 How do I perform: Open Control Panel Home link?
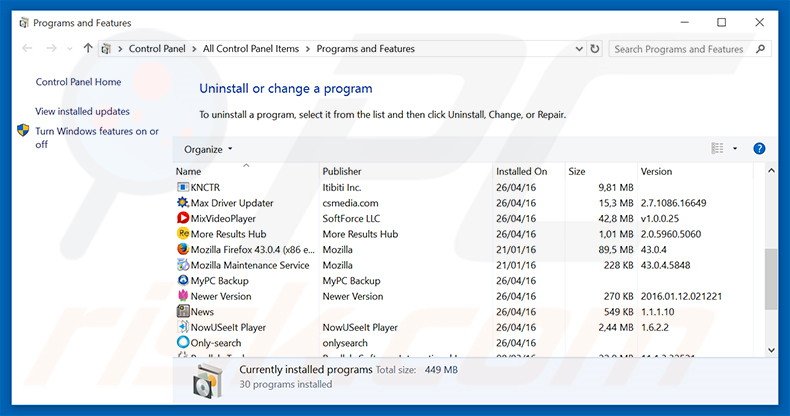pos(78,82)
